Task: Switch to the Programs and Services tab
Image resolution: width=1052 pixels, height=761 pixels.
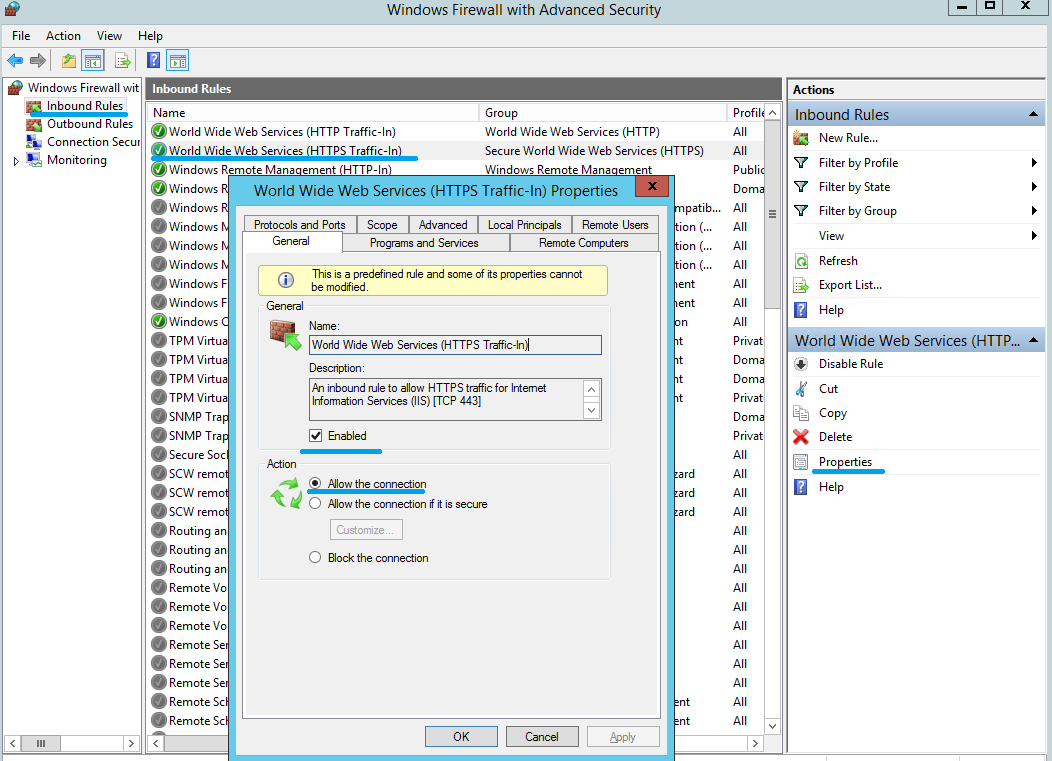Action: pos(424,243)
